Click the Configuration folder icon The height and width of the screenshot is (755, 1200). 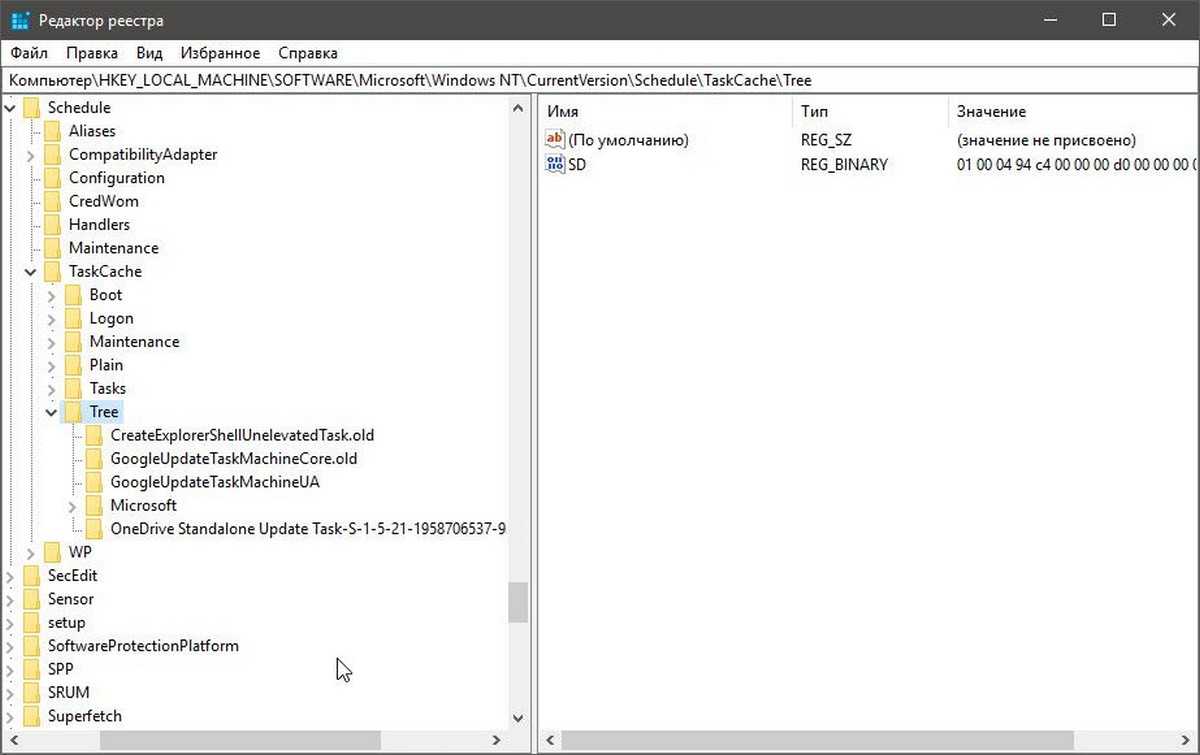click(x=53, y=178)
